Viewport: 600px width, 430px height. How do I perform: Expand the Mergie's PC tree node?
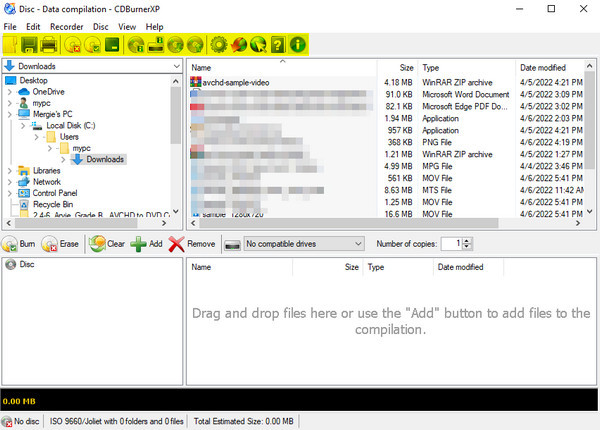pos(10,114)
